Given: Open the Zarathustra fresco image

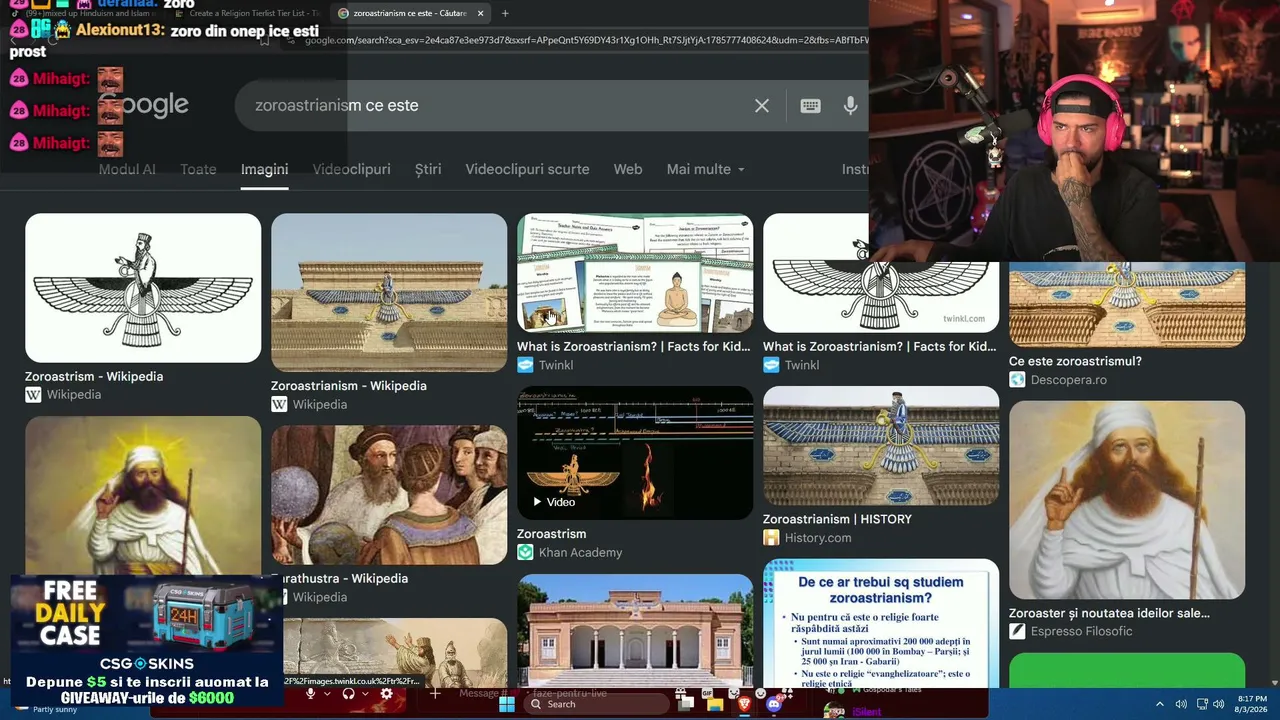Looking at the screenshot, I should click(389, 495).
